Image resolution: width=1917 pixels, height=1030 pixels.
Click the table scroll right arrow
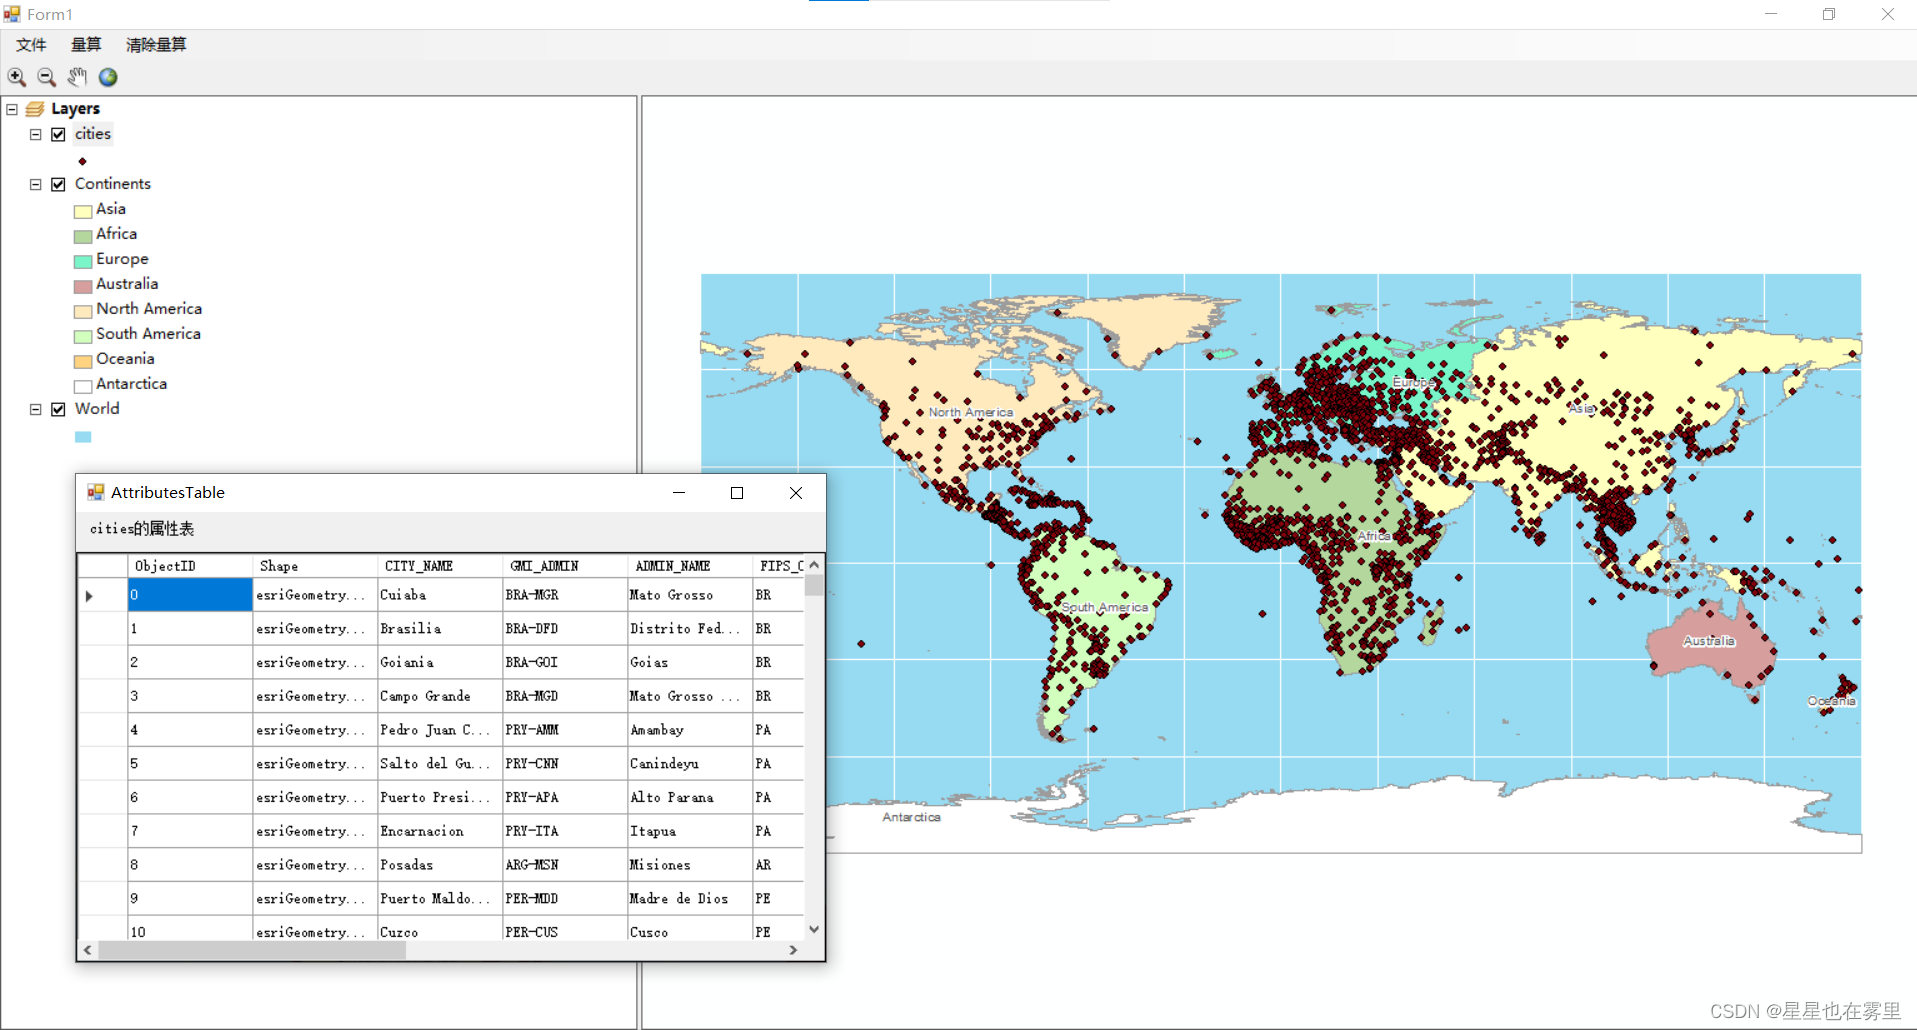pos(793,950)
